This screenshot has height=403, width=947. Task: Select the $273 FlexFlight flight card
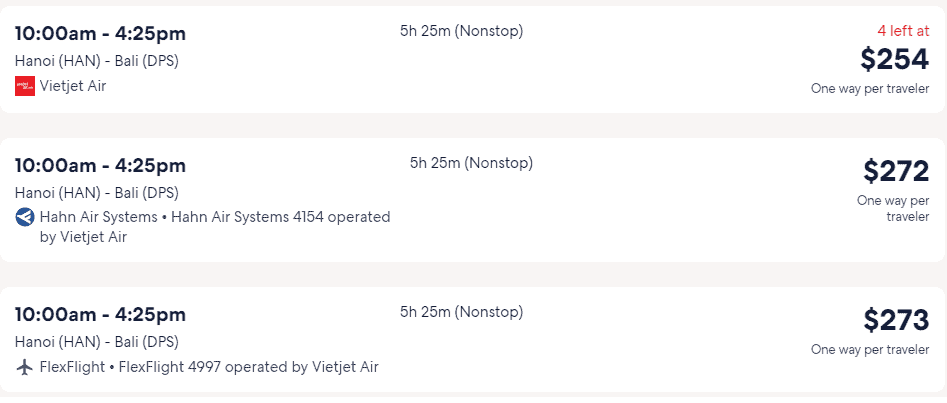coord(472,340)
